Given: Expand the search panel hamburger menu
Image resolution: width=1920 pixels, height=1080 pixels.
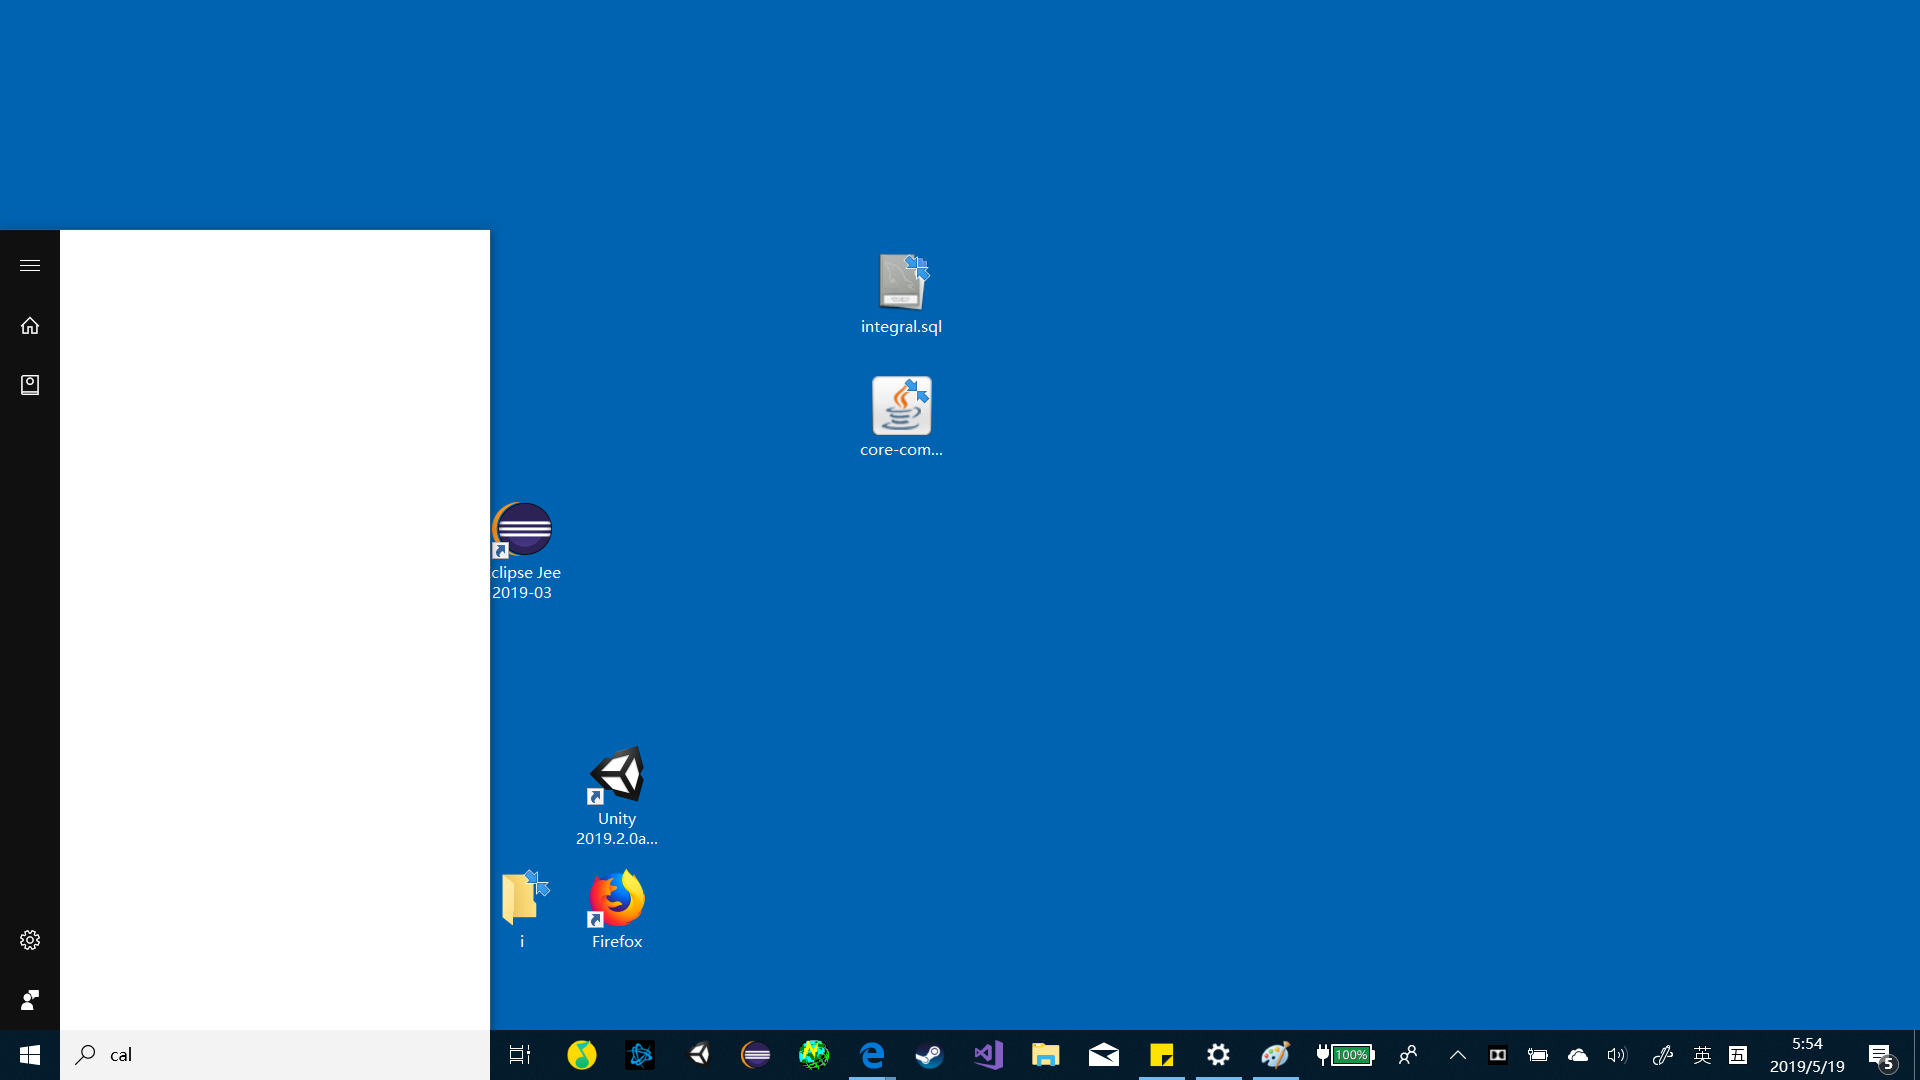Looking at the screenshot, I should (30, 265).
